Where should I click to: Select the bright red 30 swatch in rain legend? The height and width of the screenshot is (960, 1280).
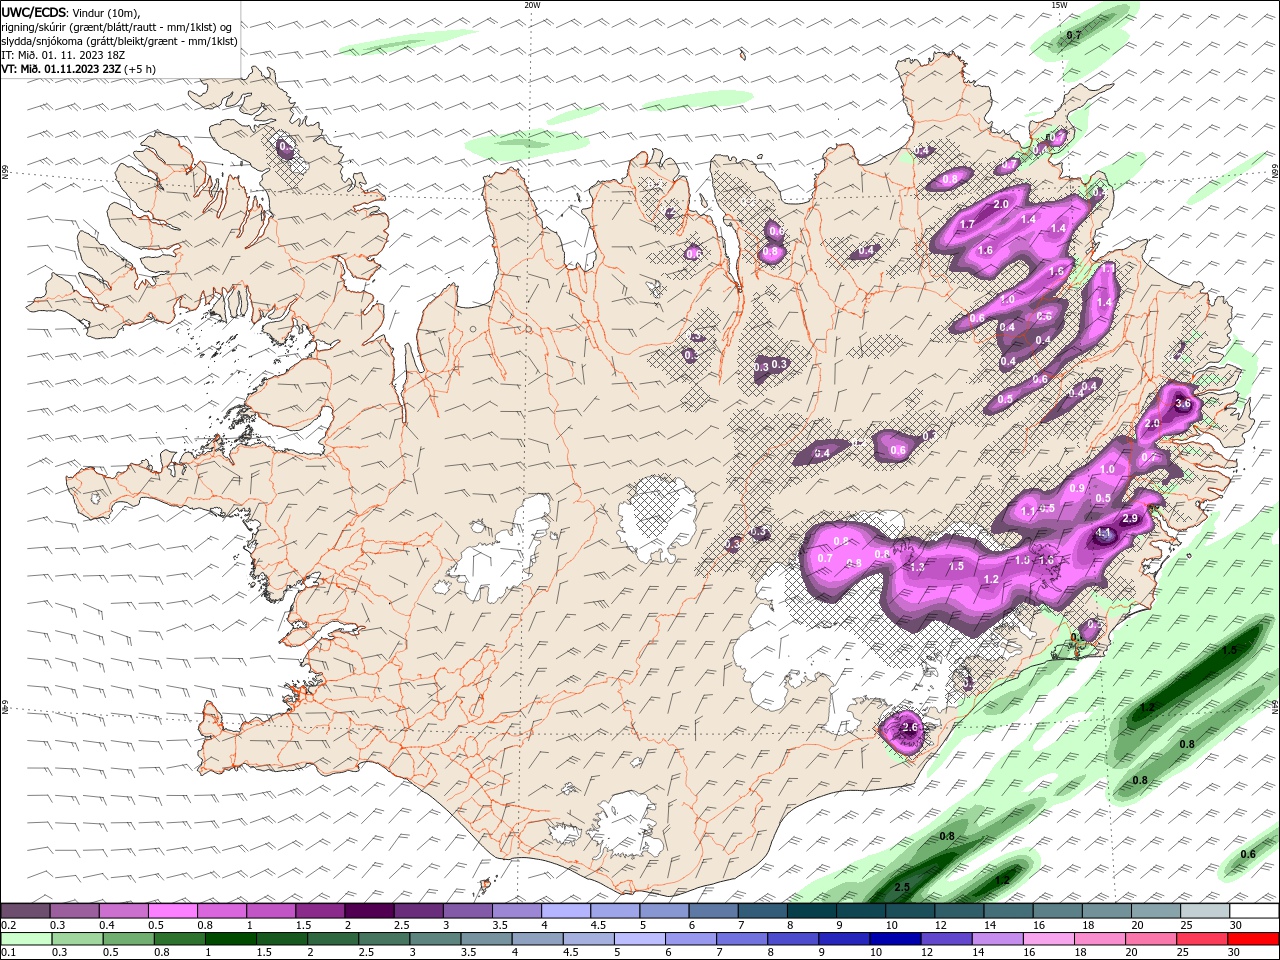[1254, 939]
